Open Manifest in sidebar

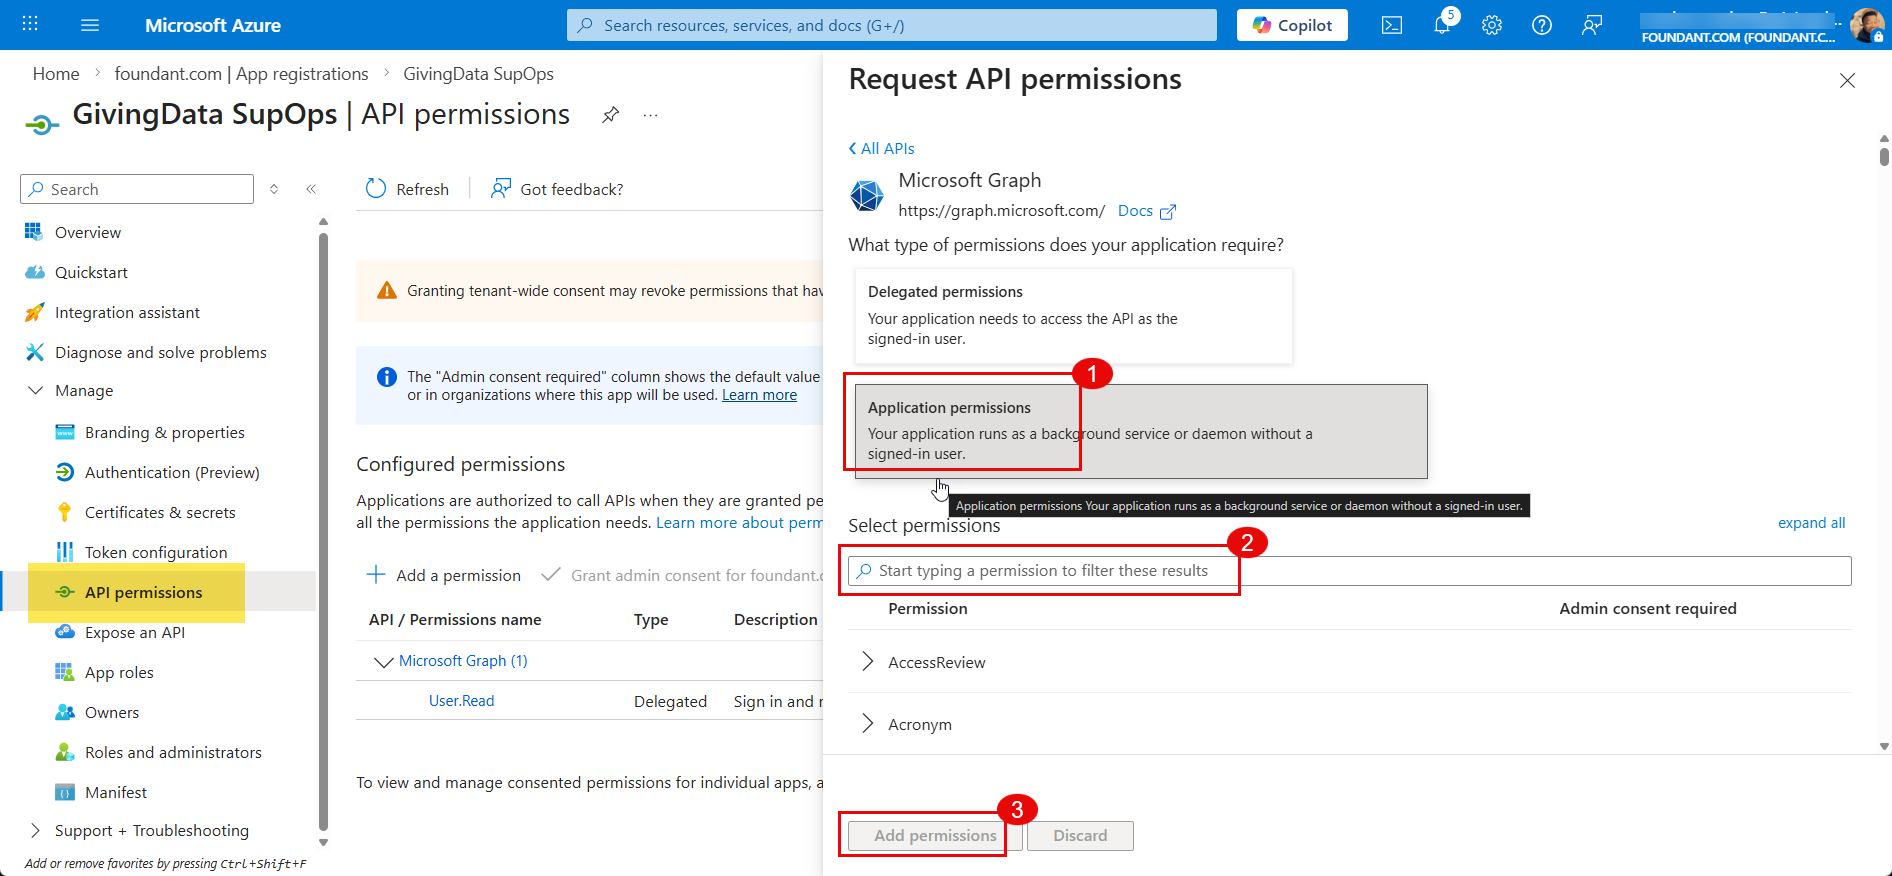click(115, 792)
